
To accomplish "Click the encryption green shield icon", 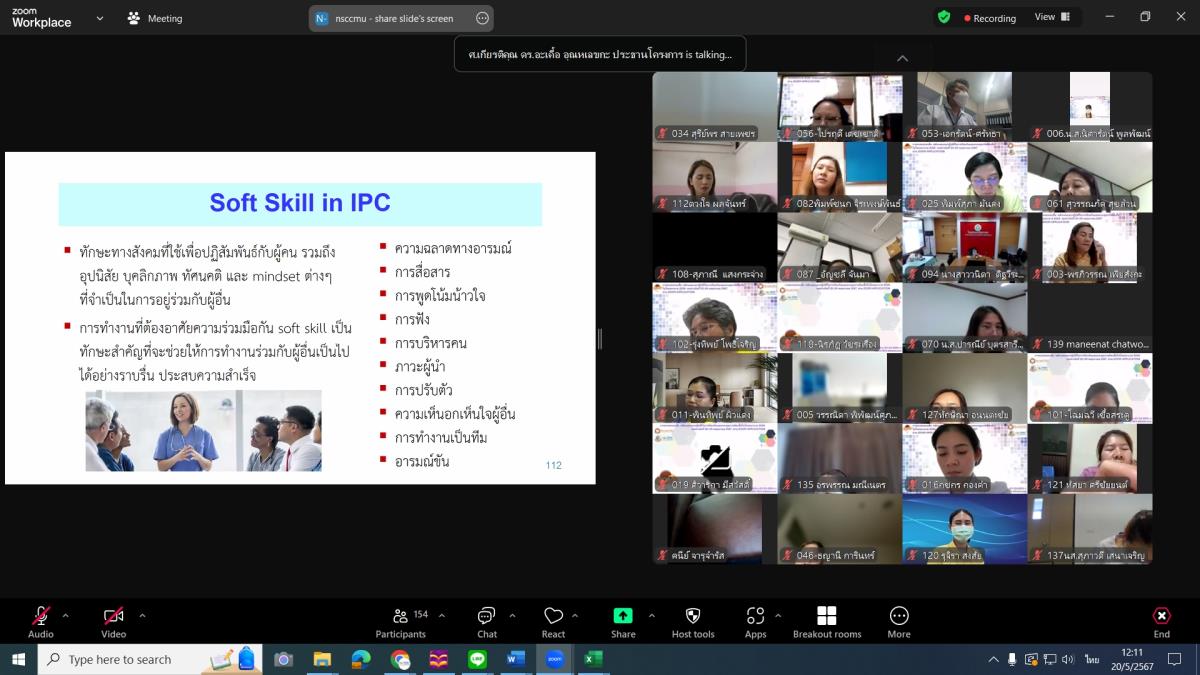I will pos(944,17).
